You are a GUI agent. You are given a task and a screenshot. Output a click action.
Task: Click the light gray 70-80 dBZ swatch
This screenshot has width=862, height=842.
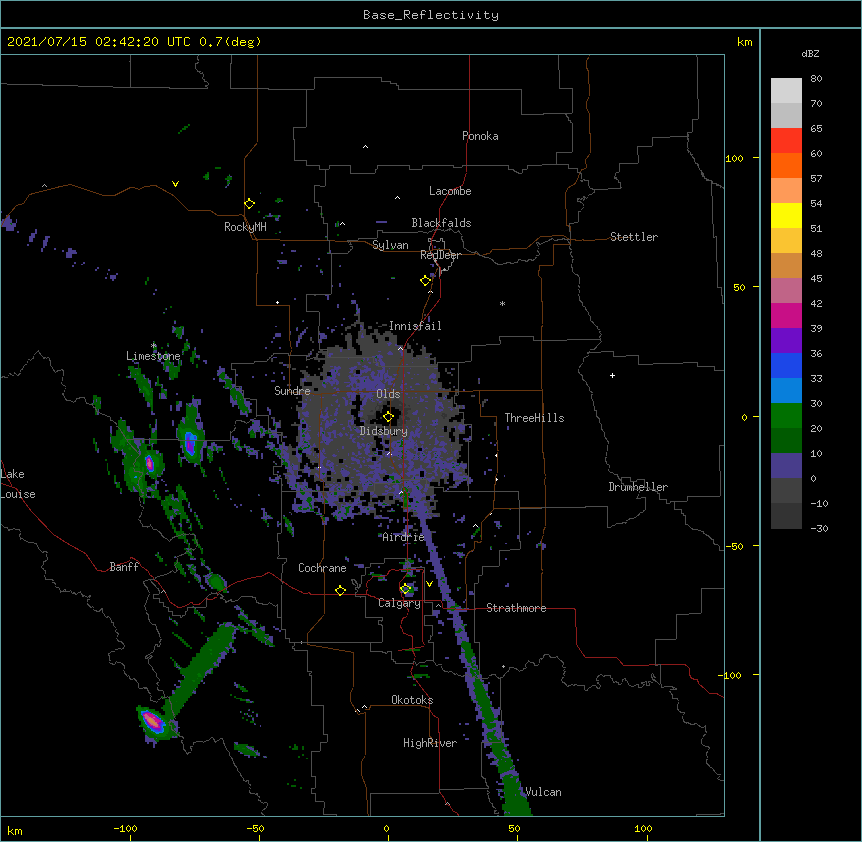(786, 90)
